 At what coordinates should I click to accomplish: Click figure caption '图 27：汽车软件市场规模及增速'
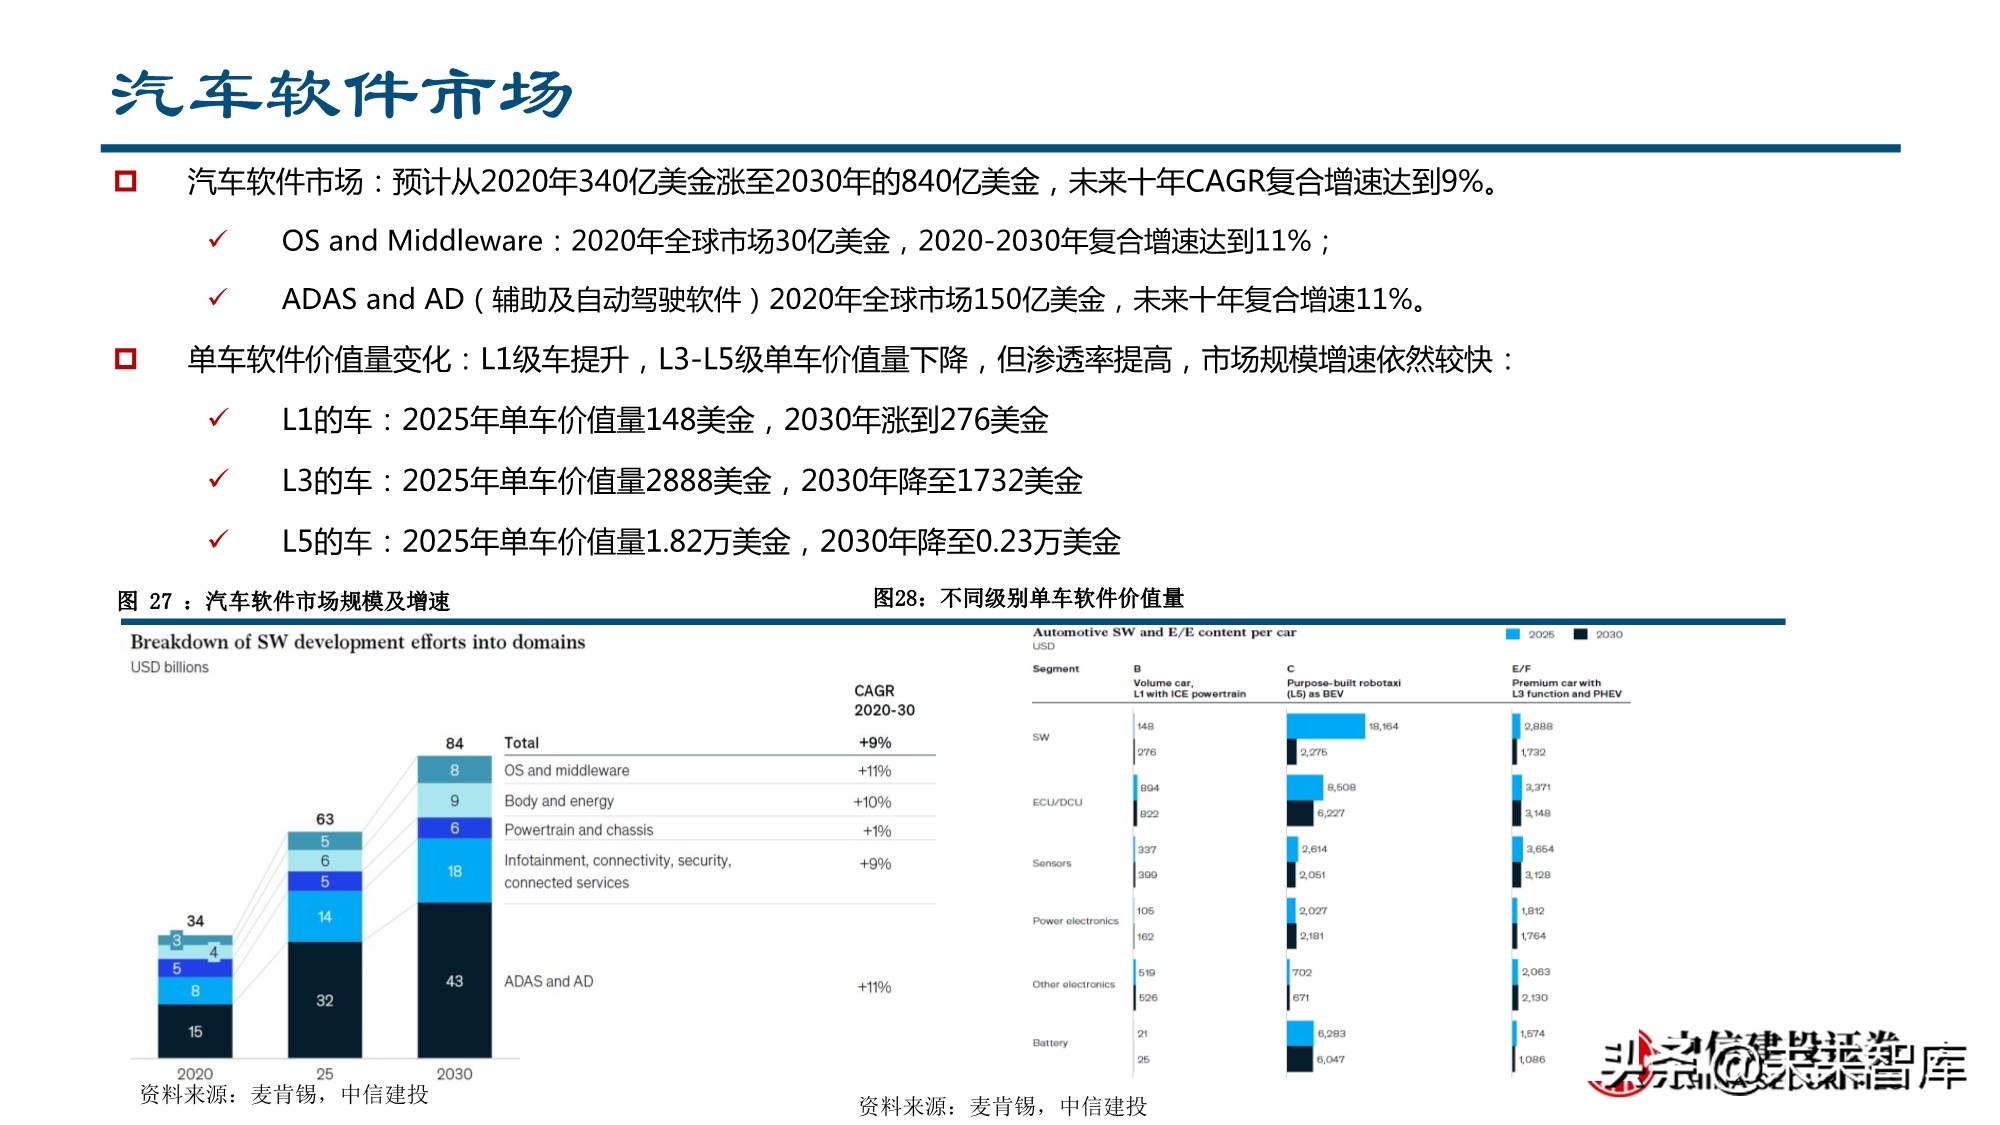[x=284, y=601]
